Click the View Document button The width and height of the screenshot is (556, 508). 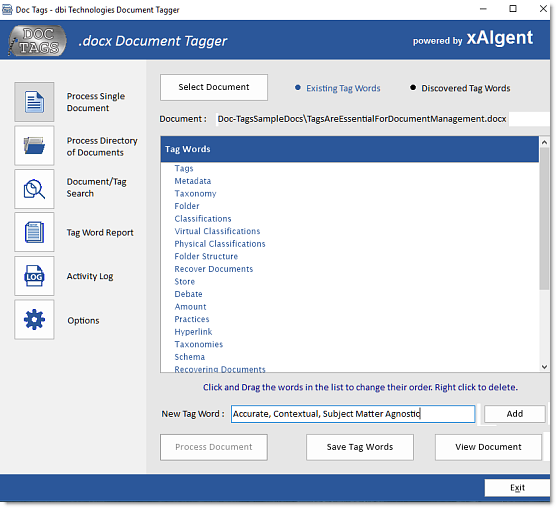point(489,447)
